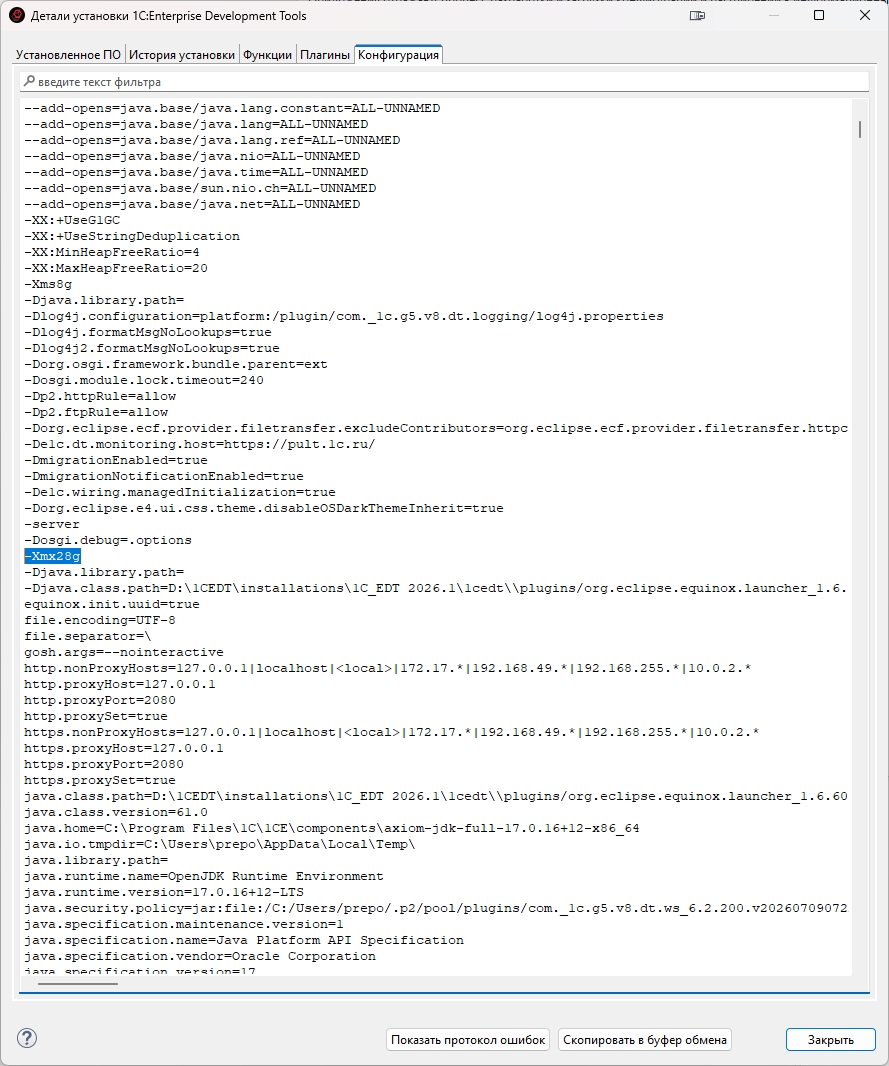
Task: Click the java.class.version=61.0 line
Action: click(x=116, y=812)
